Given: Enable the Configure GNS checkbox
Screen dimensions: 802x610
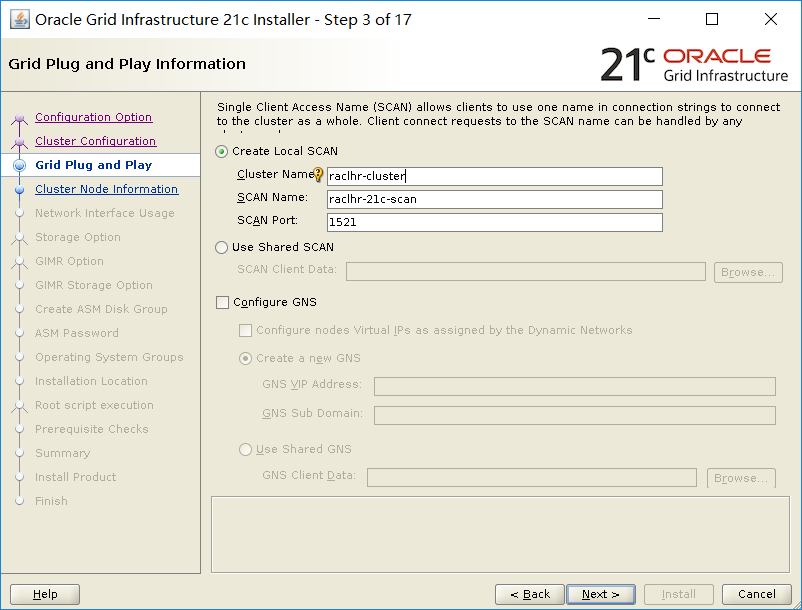Looking at the screenshot, I should pyautogui.click(x=222, y=303).
